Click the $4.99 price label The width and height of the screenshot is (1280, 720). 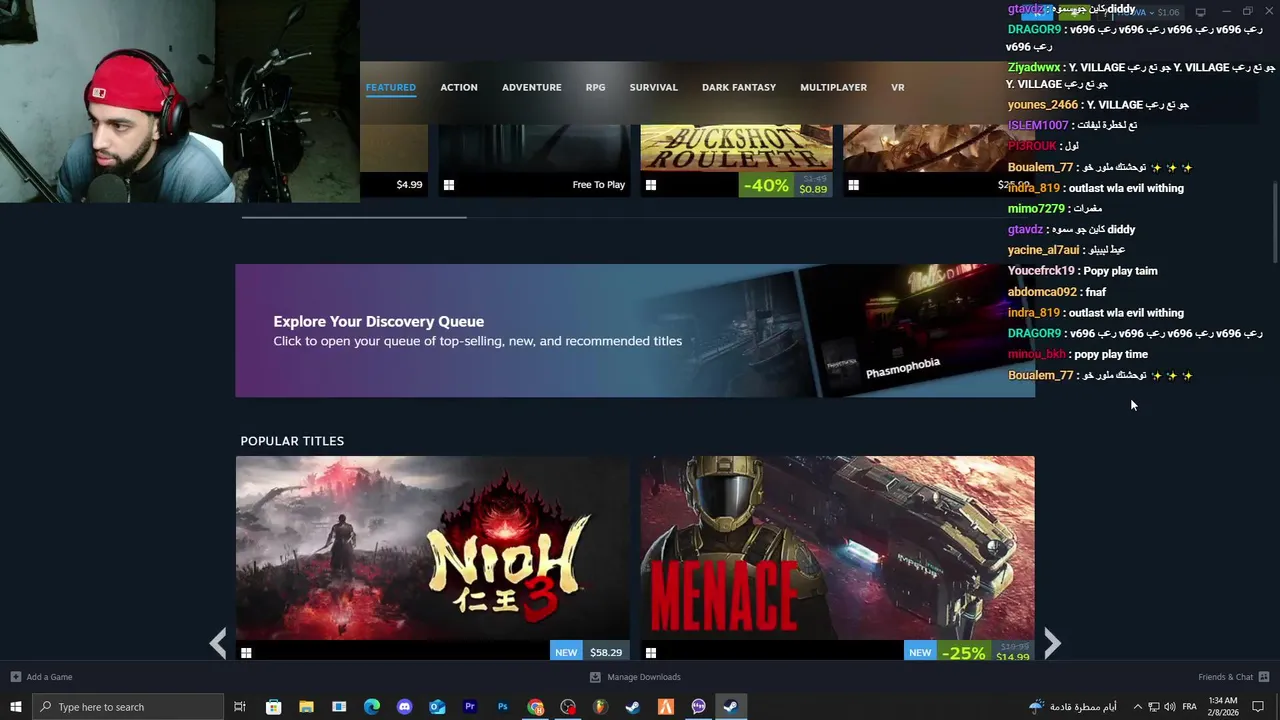[x=409, y=185]
